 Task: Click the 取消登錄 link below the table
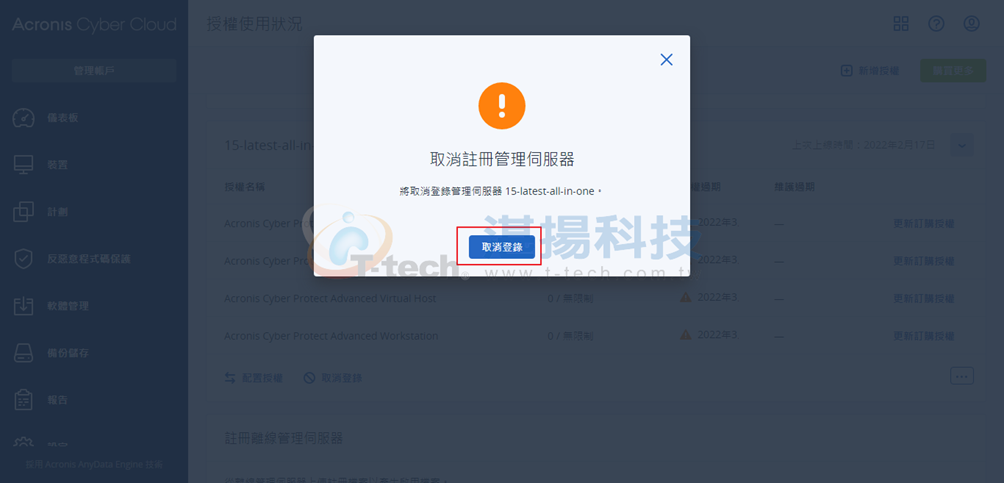pyautogui.click(x=332, y=378)
